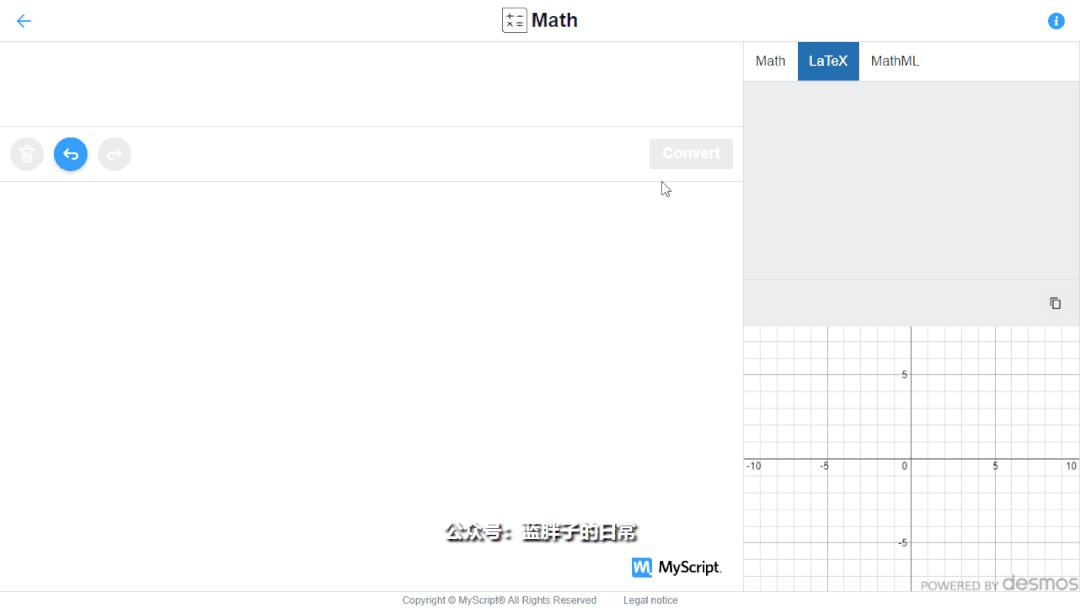The height and width of the screenshot is (608, 1080).
Task: Click the 'Powered by desmos' logo
Action: point(998,584)
